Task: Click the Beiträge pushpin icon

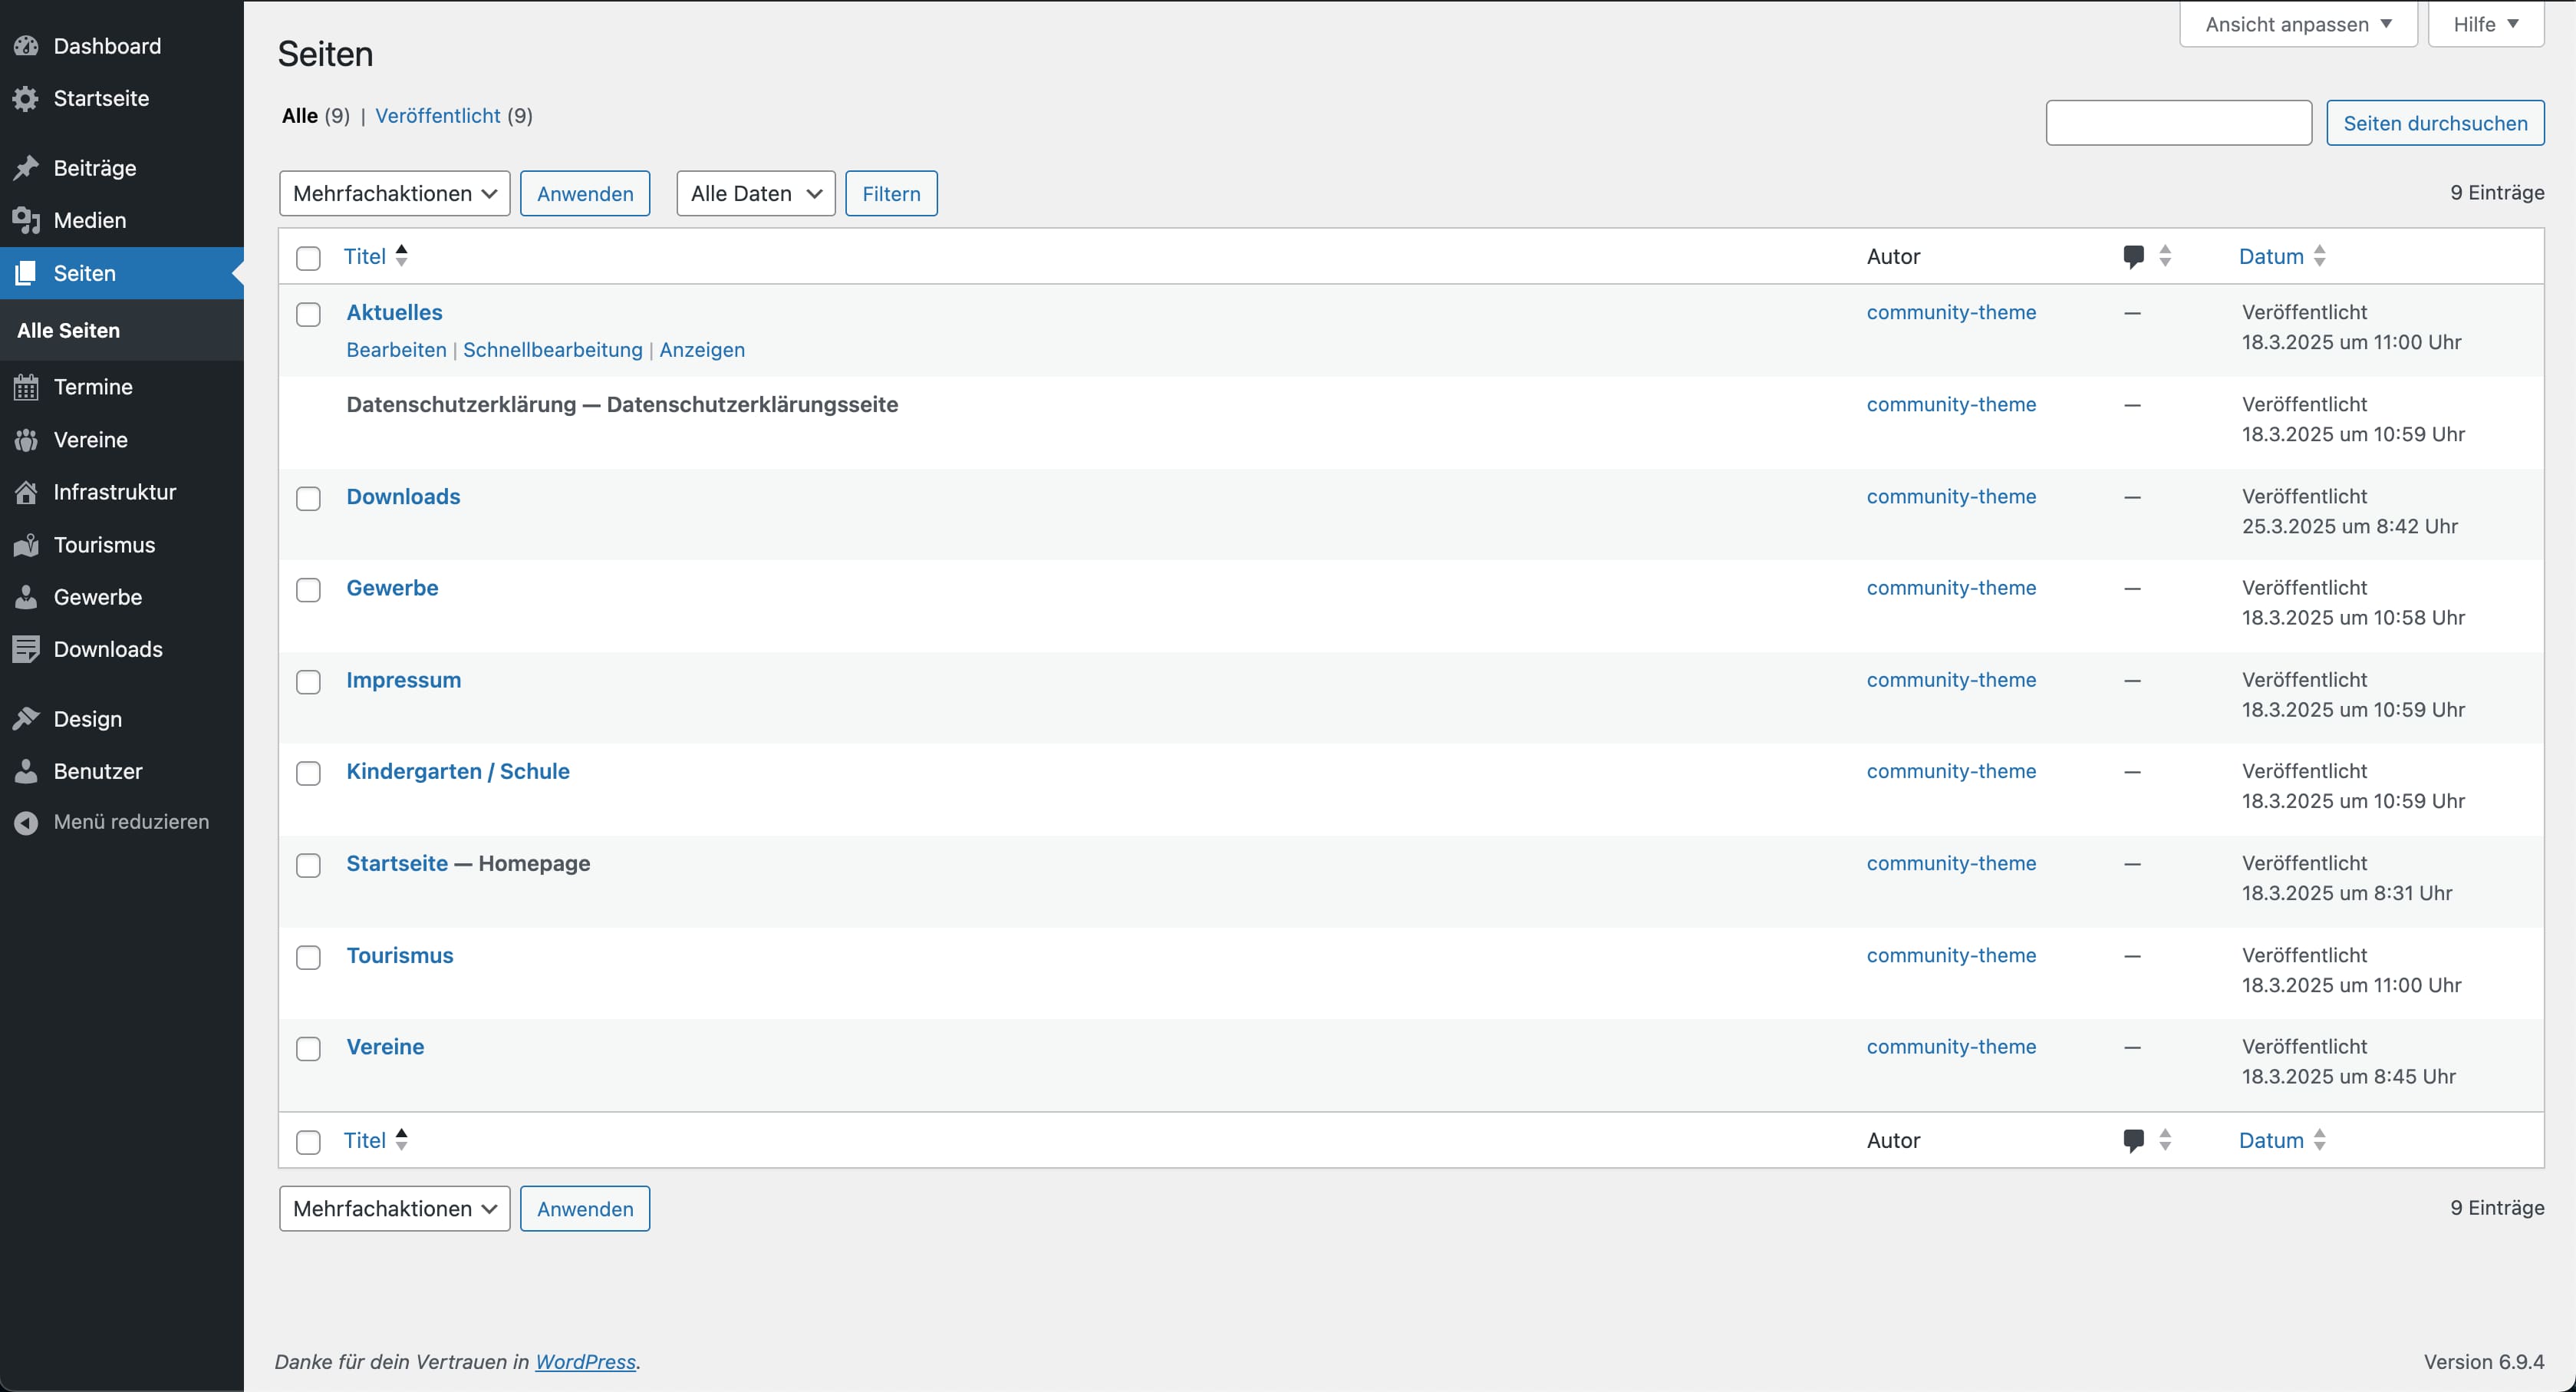Action: [26, 168]
